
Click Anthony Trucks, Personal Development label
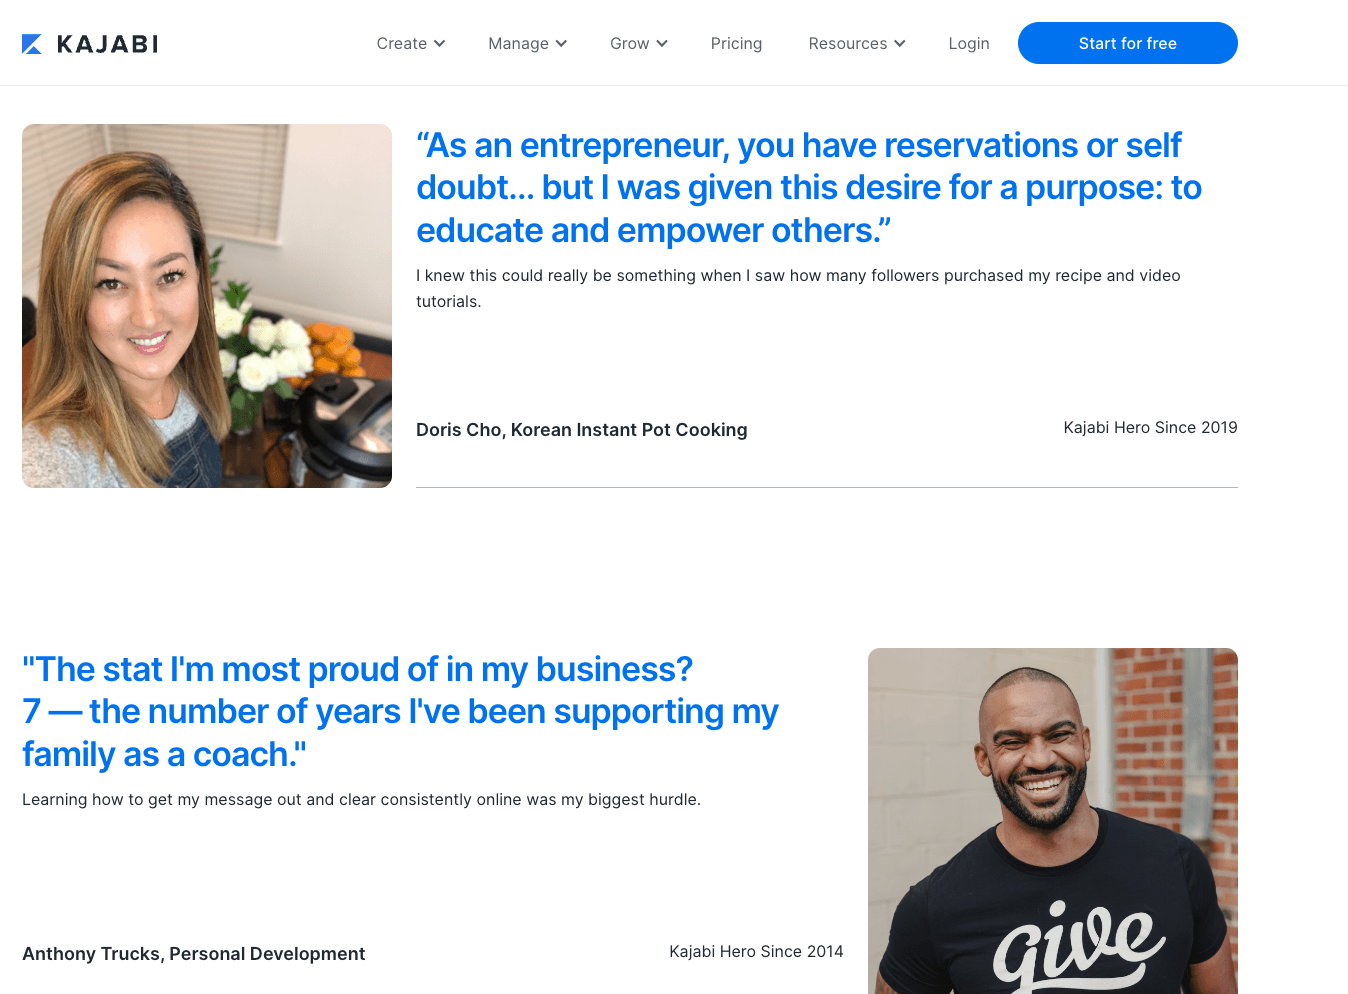193,953
